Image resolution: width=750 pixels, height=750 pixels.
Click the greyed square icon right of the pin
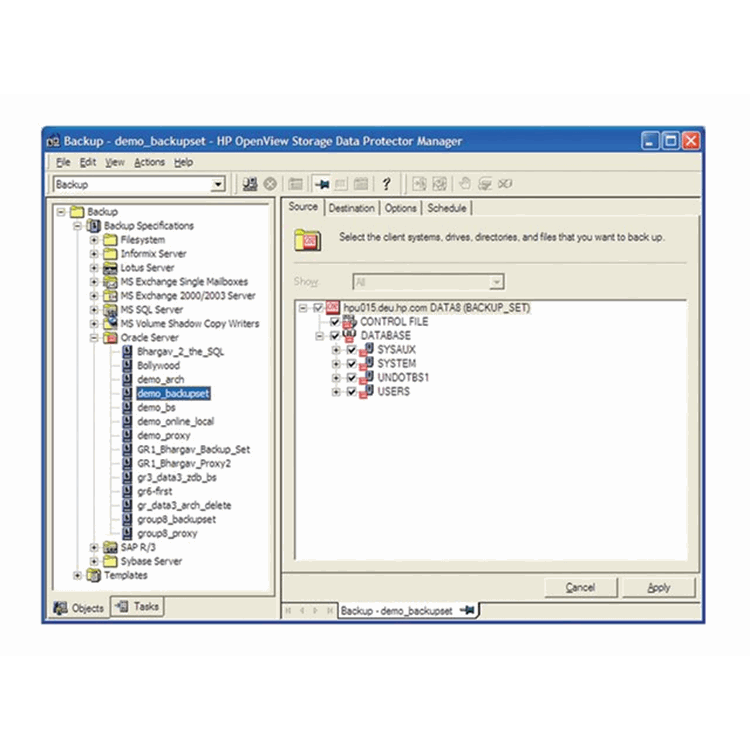click(341, 184)
